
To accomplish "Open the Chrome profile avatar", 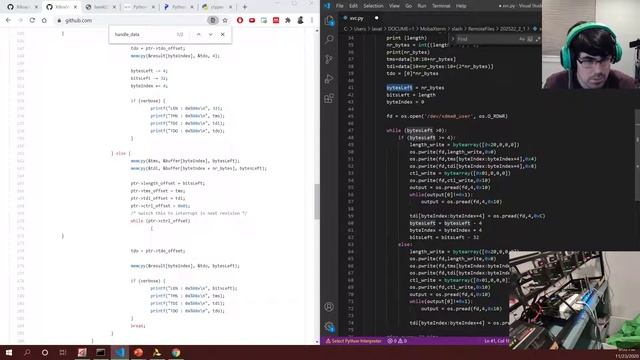I will point(300,20).
